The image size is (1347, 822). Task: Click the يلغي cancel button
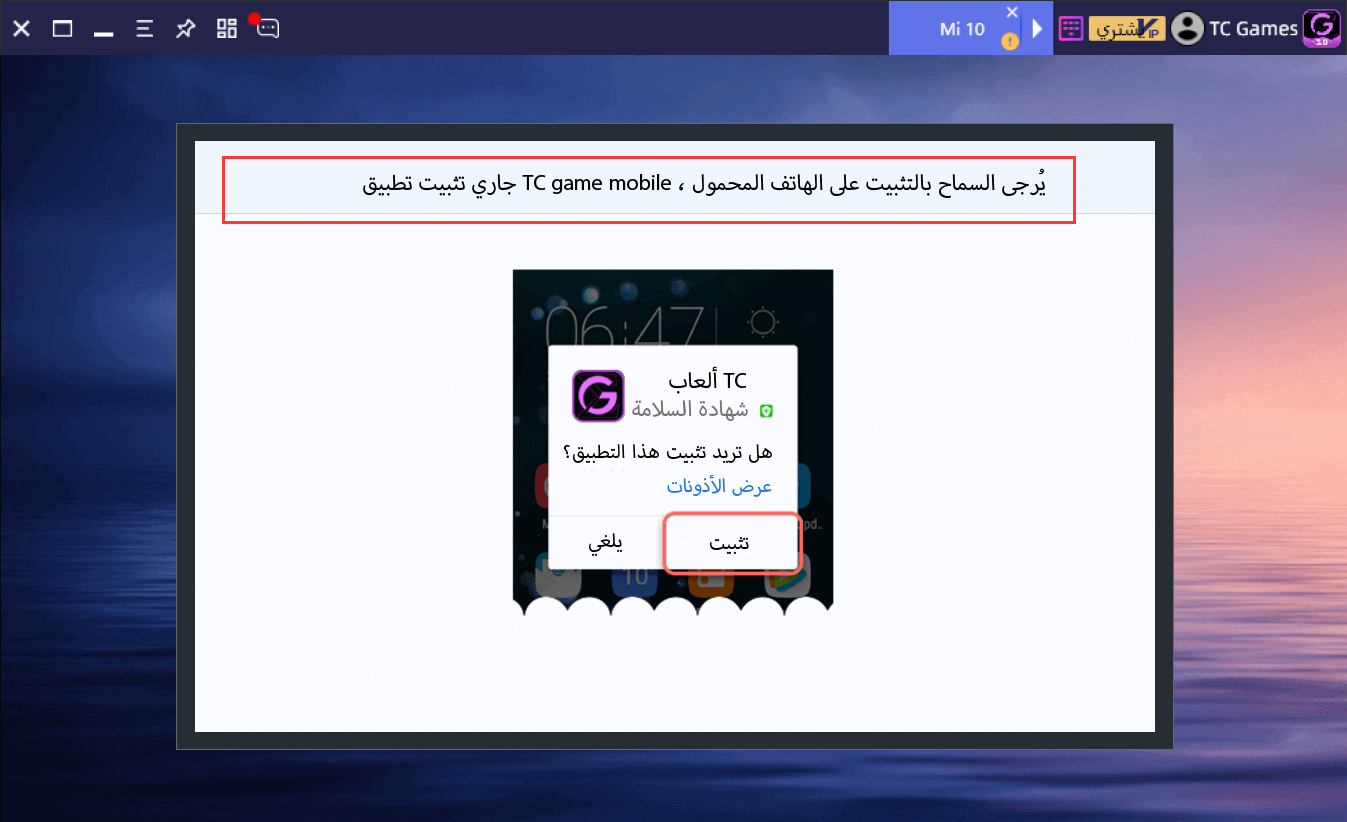pyautogui.click(x=605, y=543)
